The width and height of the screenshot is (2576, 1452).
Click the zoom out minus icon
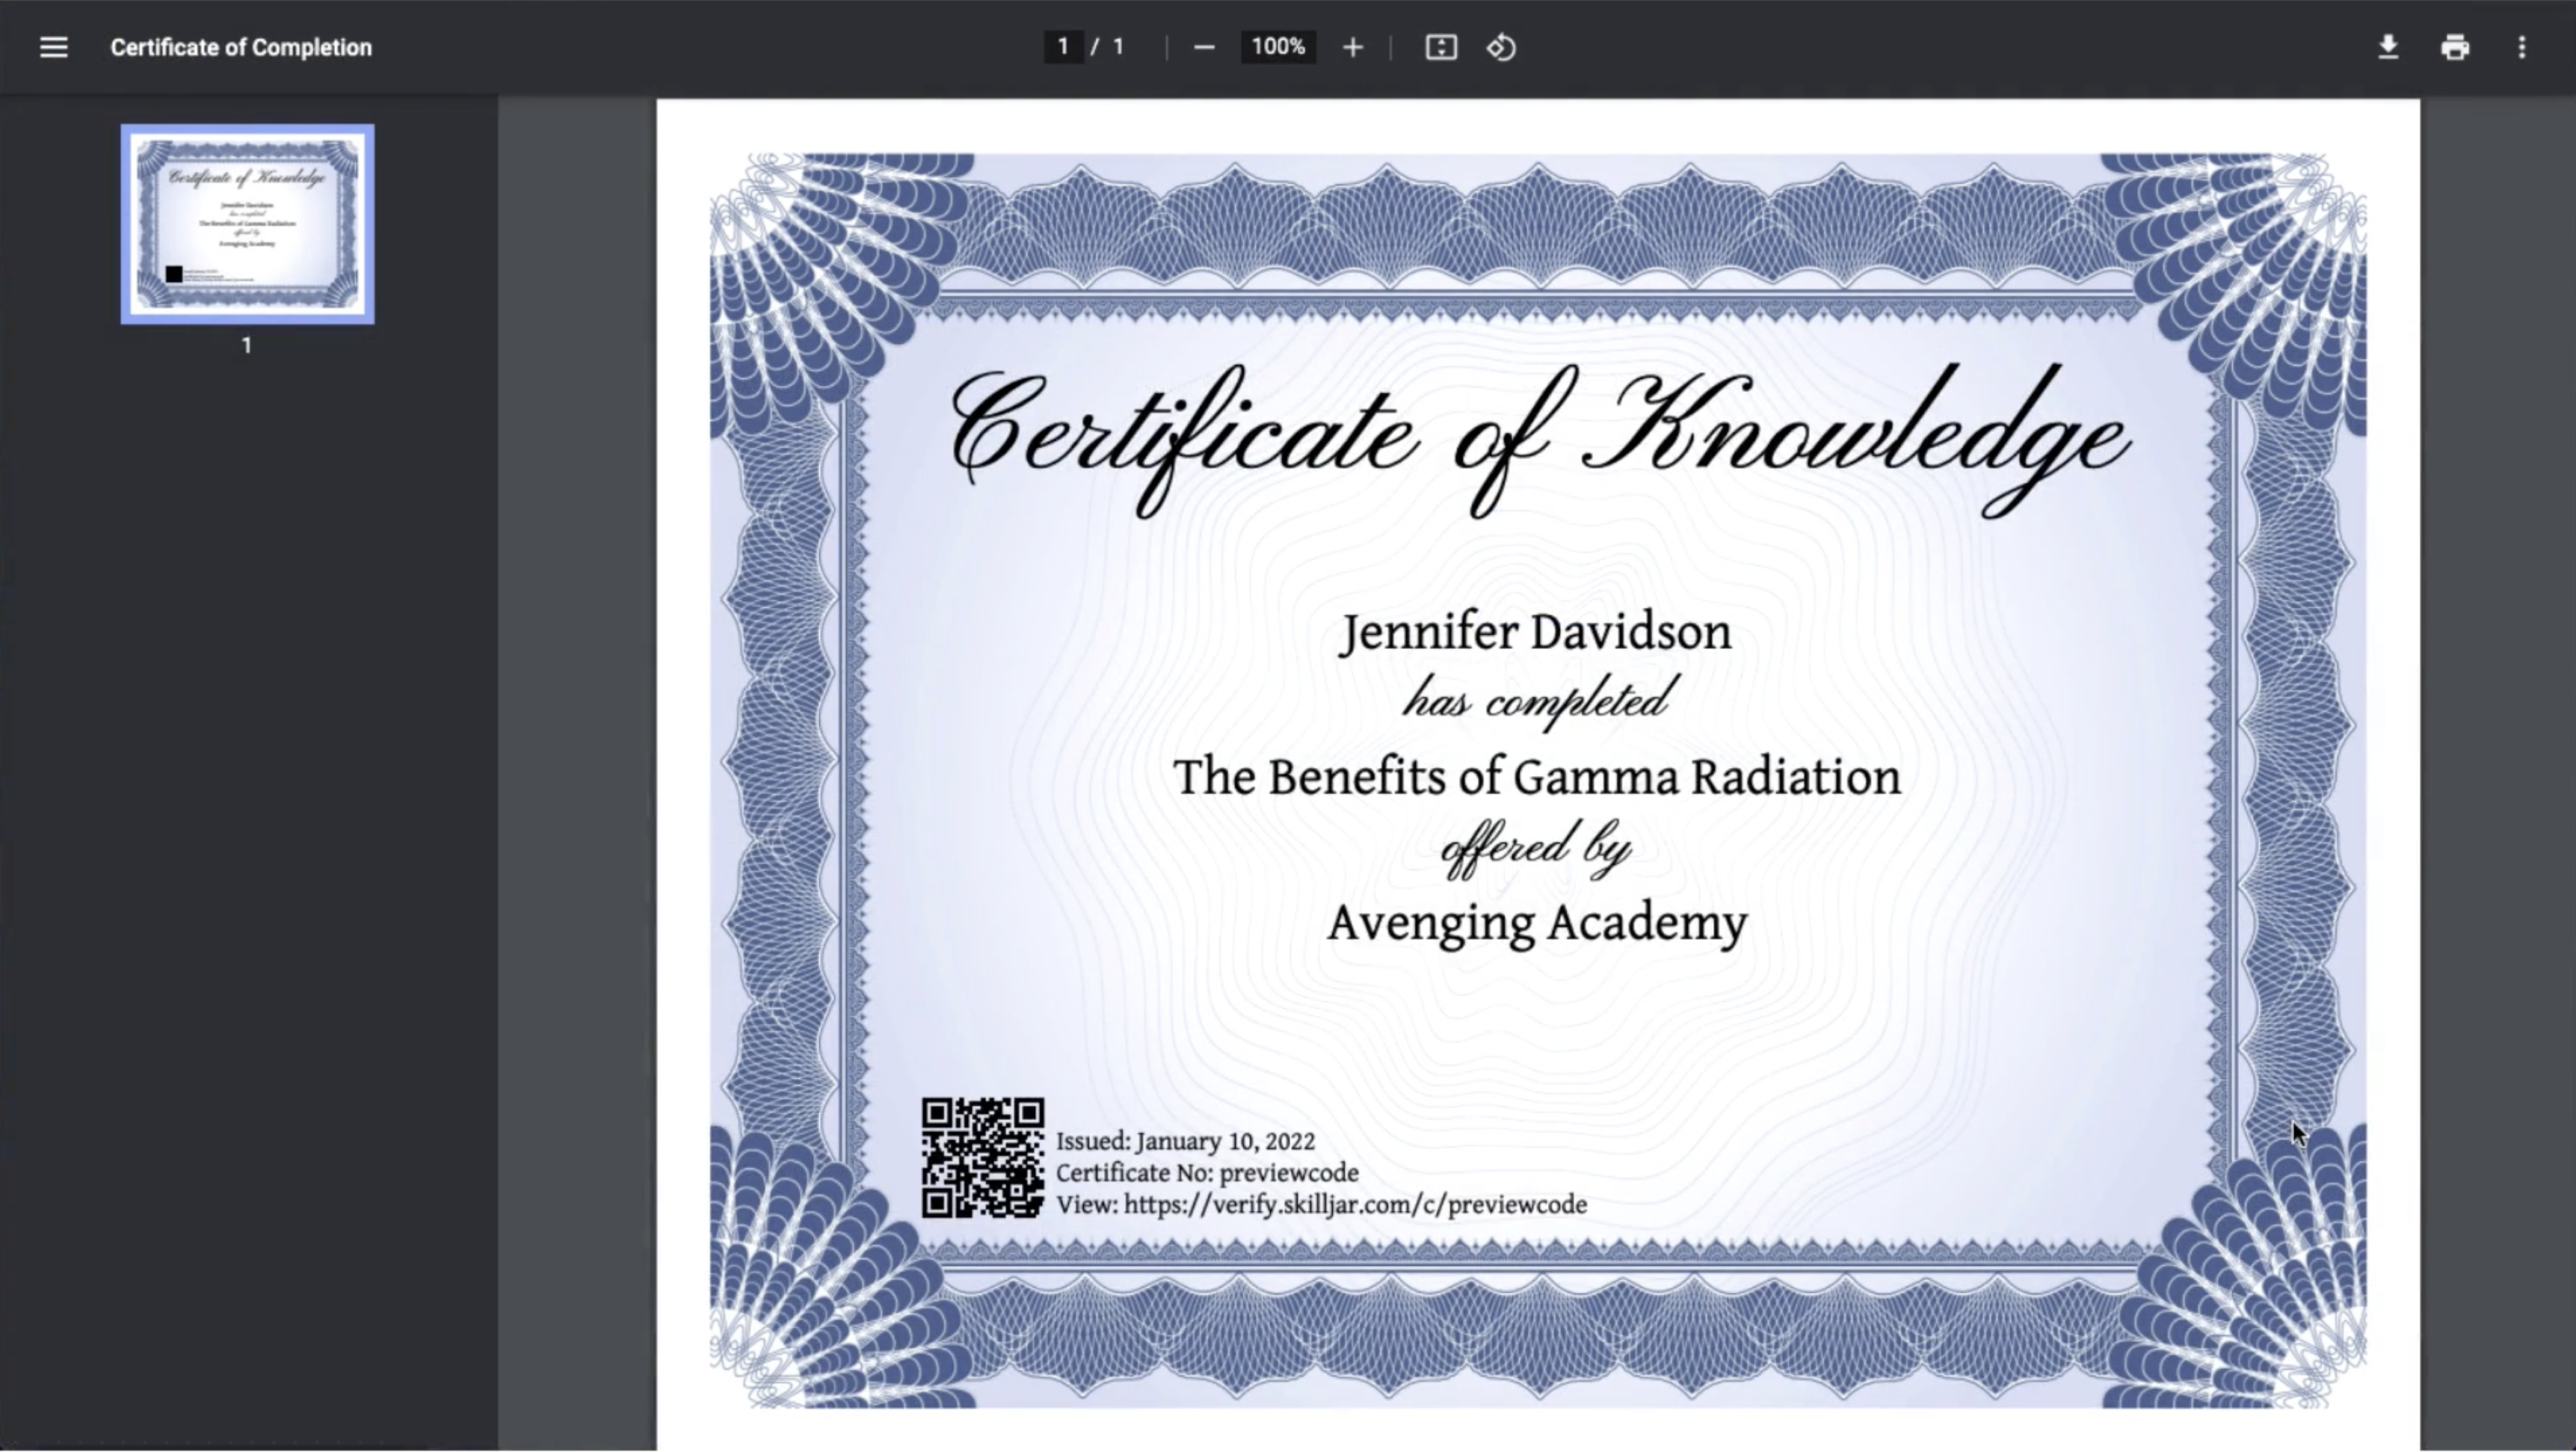click(1204, 47)
